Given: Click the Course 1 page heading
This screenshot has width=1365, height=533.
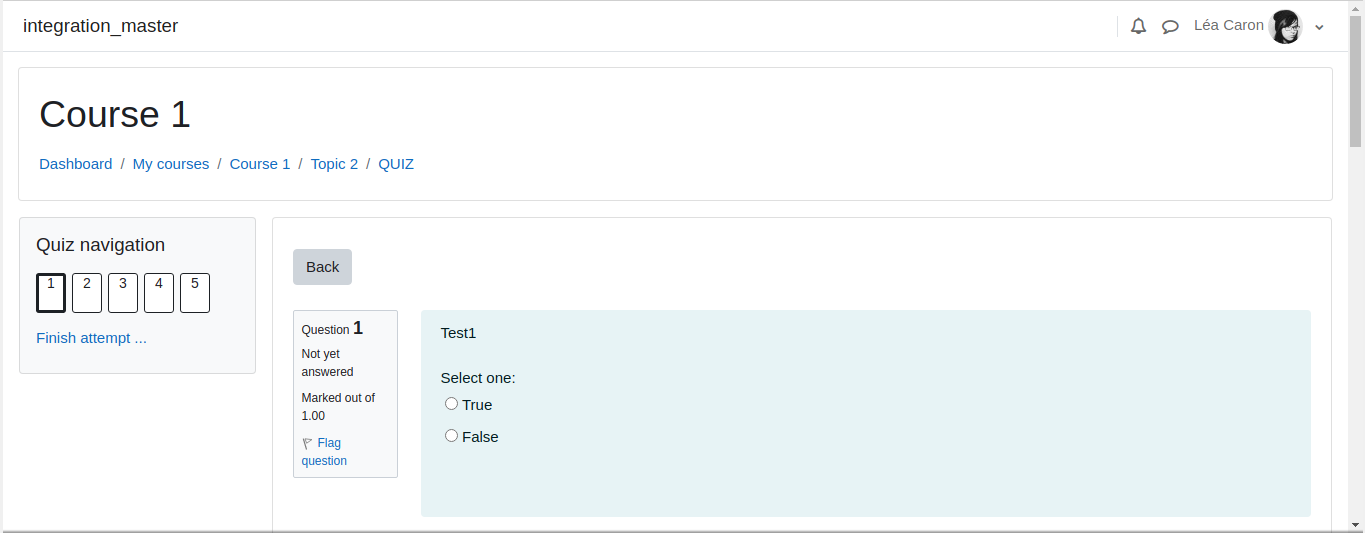Looking at the screenshot, I should point(115,114).
